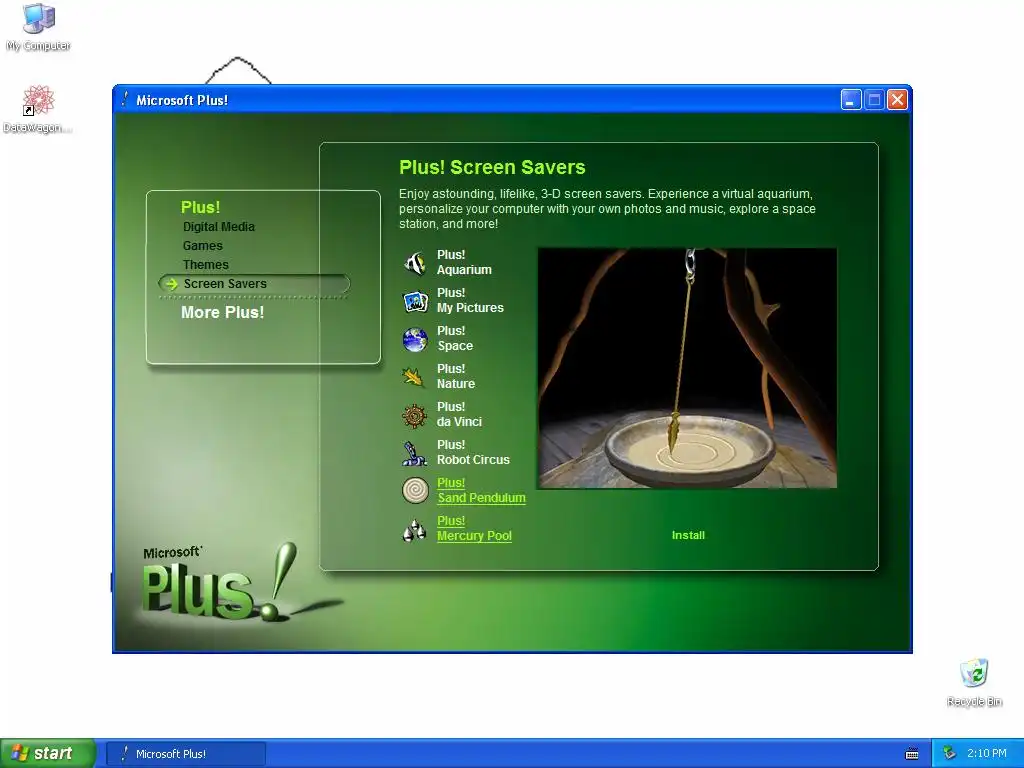Click the Robot Circus robot icon
1024x768 pixels.
point(415,453)
